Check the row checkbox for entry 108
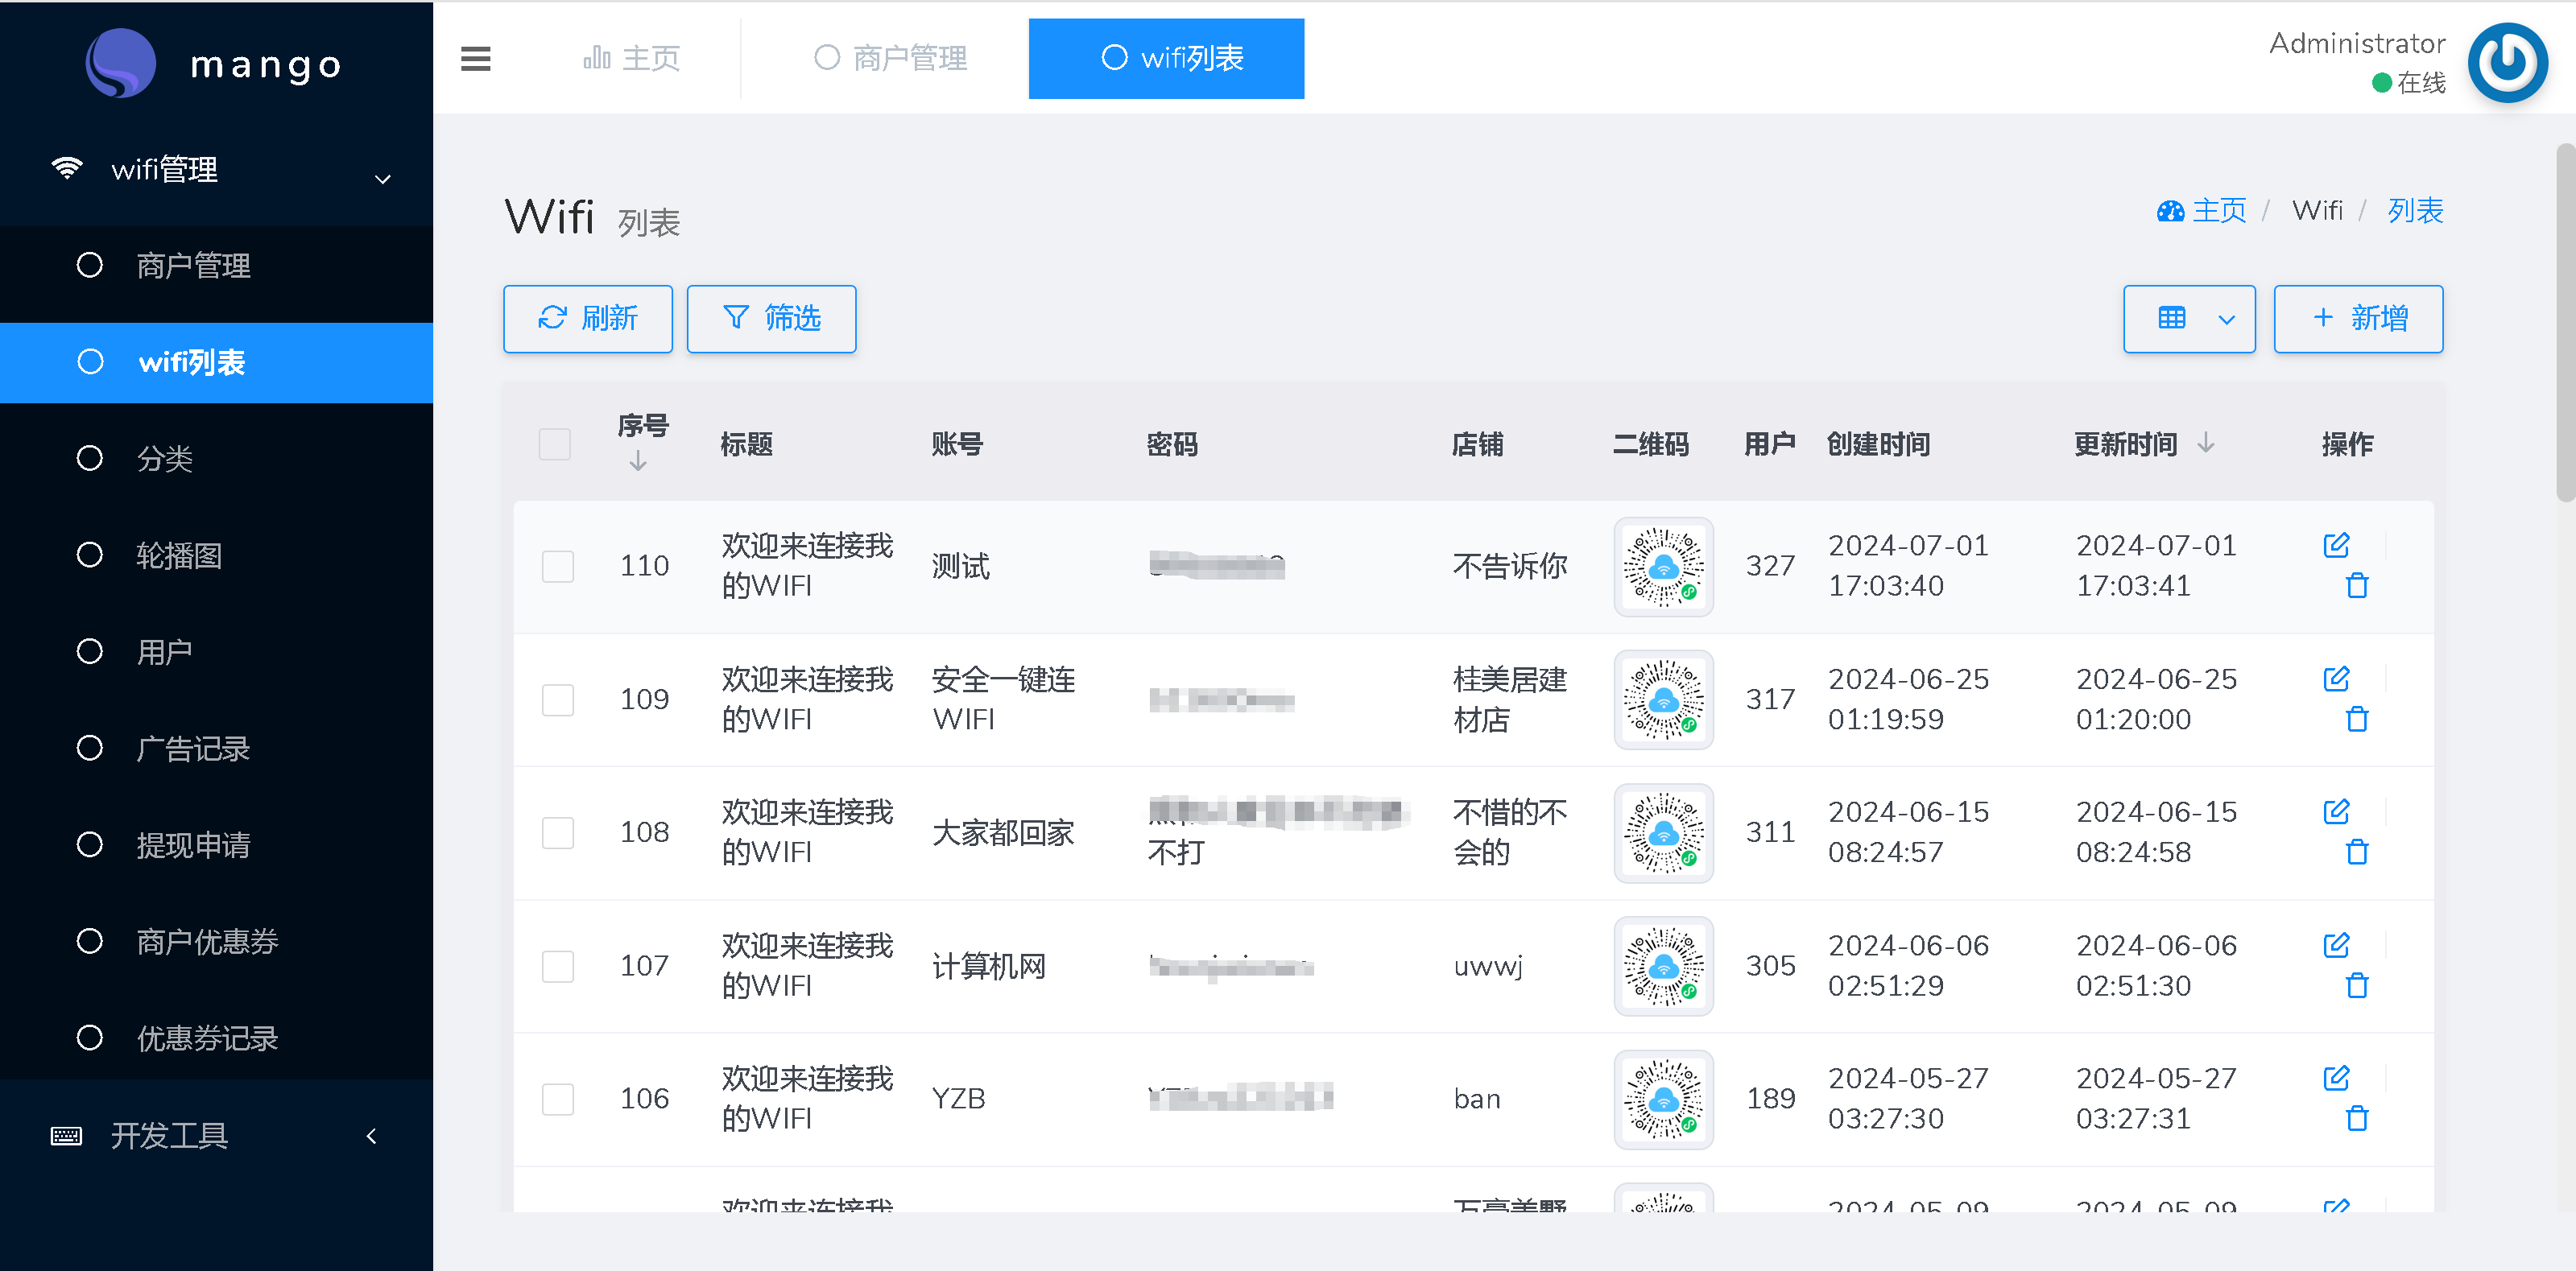 coord(557,832)
